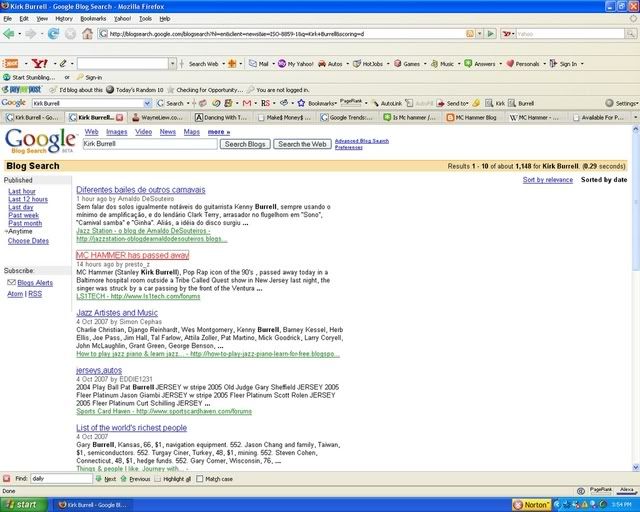The width and height of the screenshot is (640, 512).
Task: Open Advanced Blog Search link
Action: click(362, 141)
